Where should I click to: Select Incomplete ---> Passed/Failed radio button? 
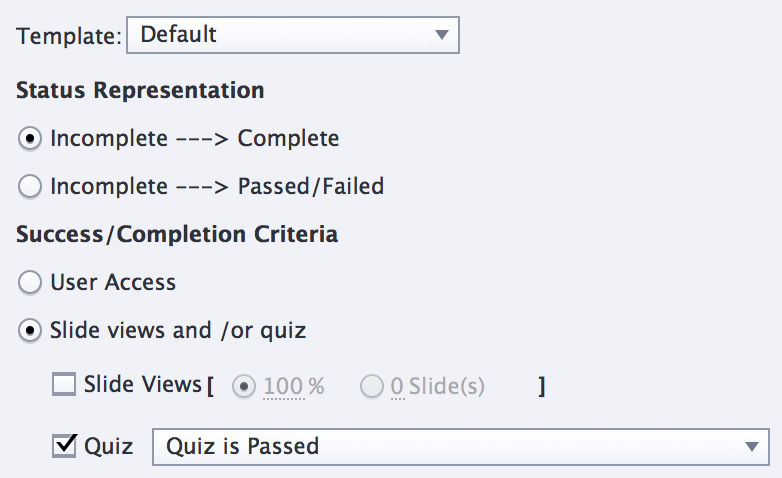(x=29, y=186)
